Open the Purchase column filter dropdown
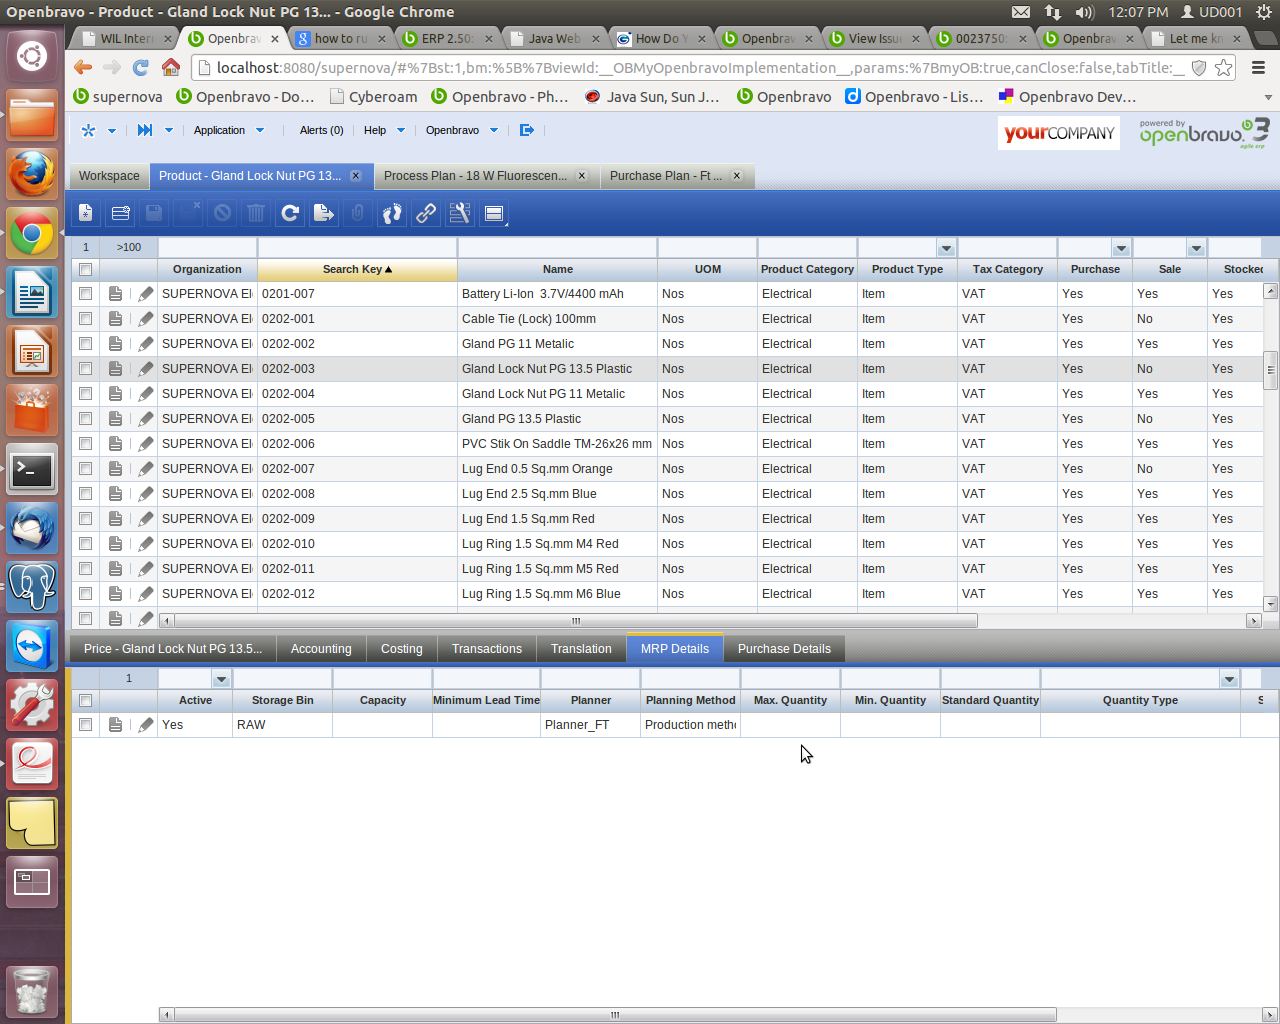 click(1121, 248)
